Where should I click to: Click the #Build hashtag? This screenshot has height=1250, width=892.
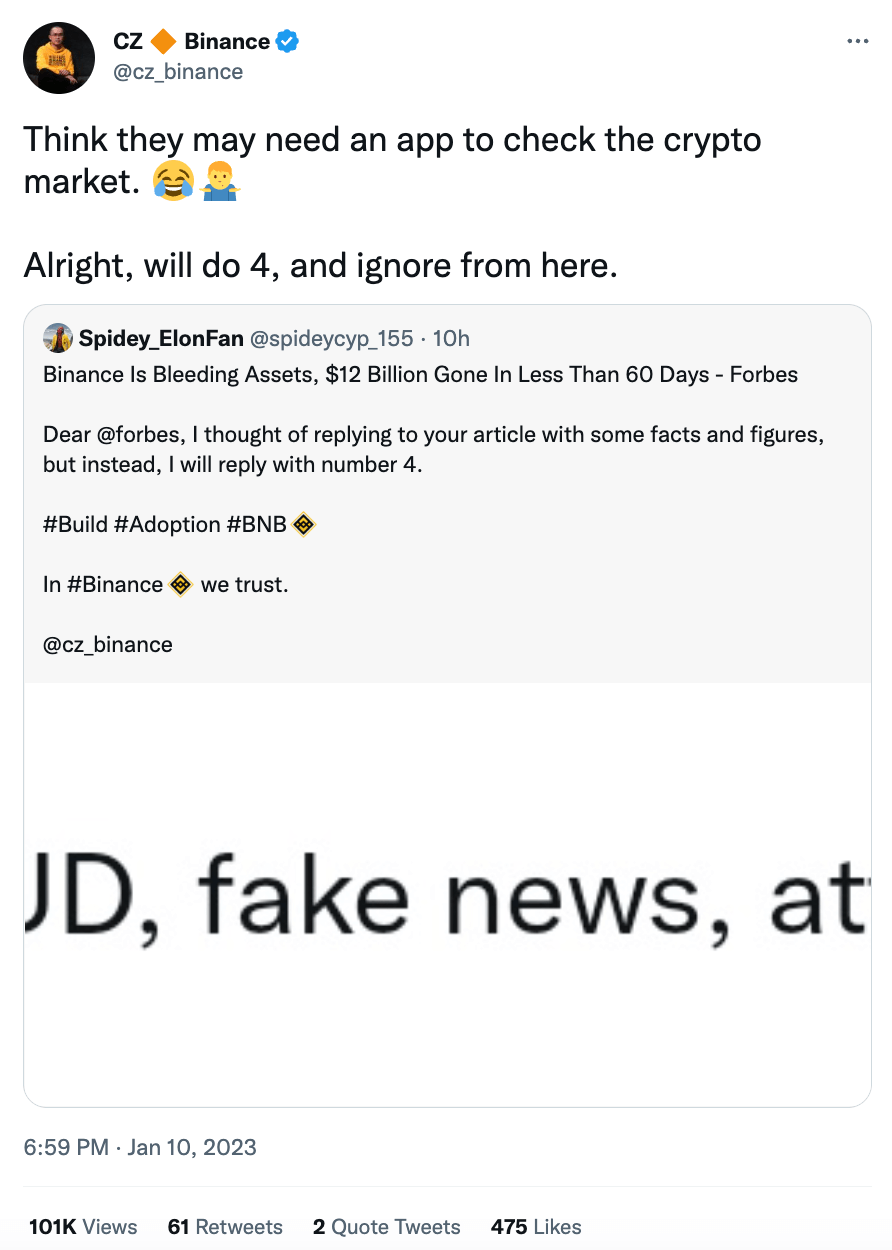tap(75, 525)
